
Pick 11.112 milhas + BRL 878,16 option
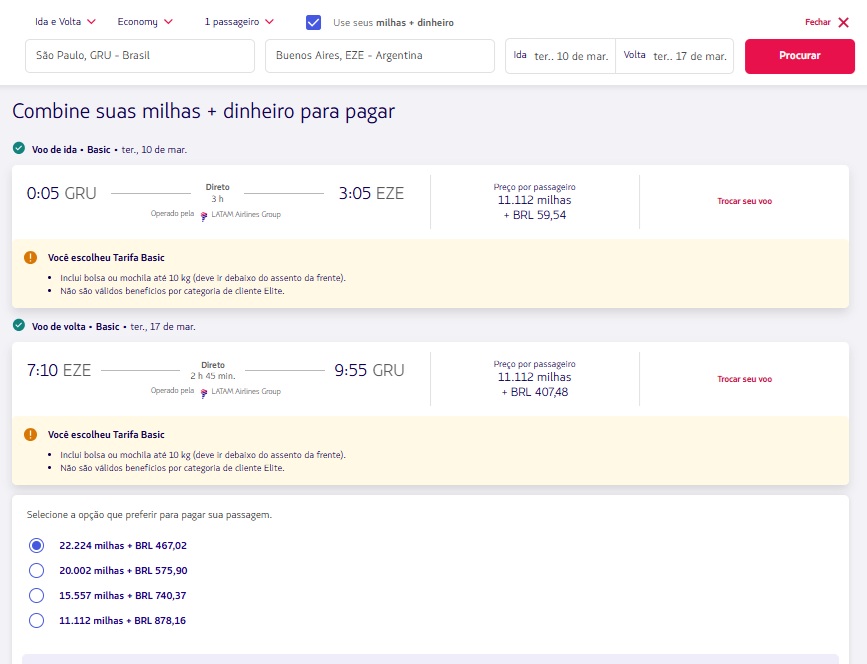click(x=37, y=620)
